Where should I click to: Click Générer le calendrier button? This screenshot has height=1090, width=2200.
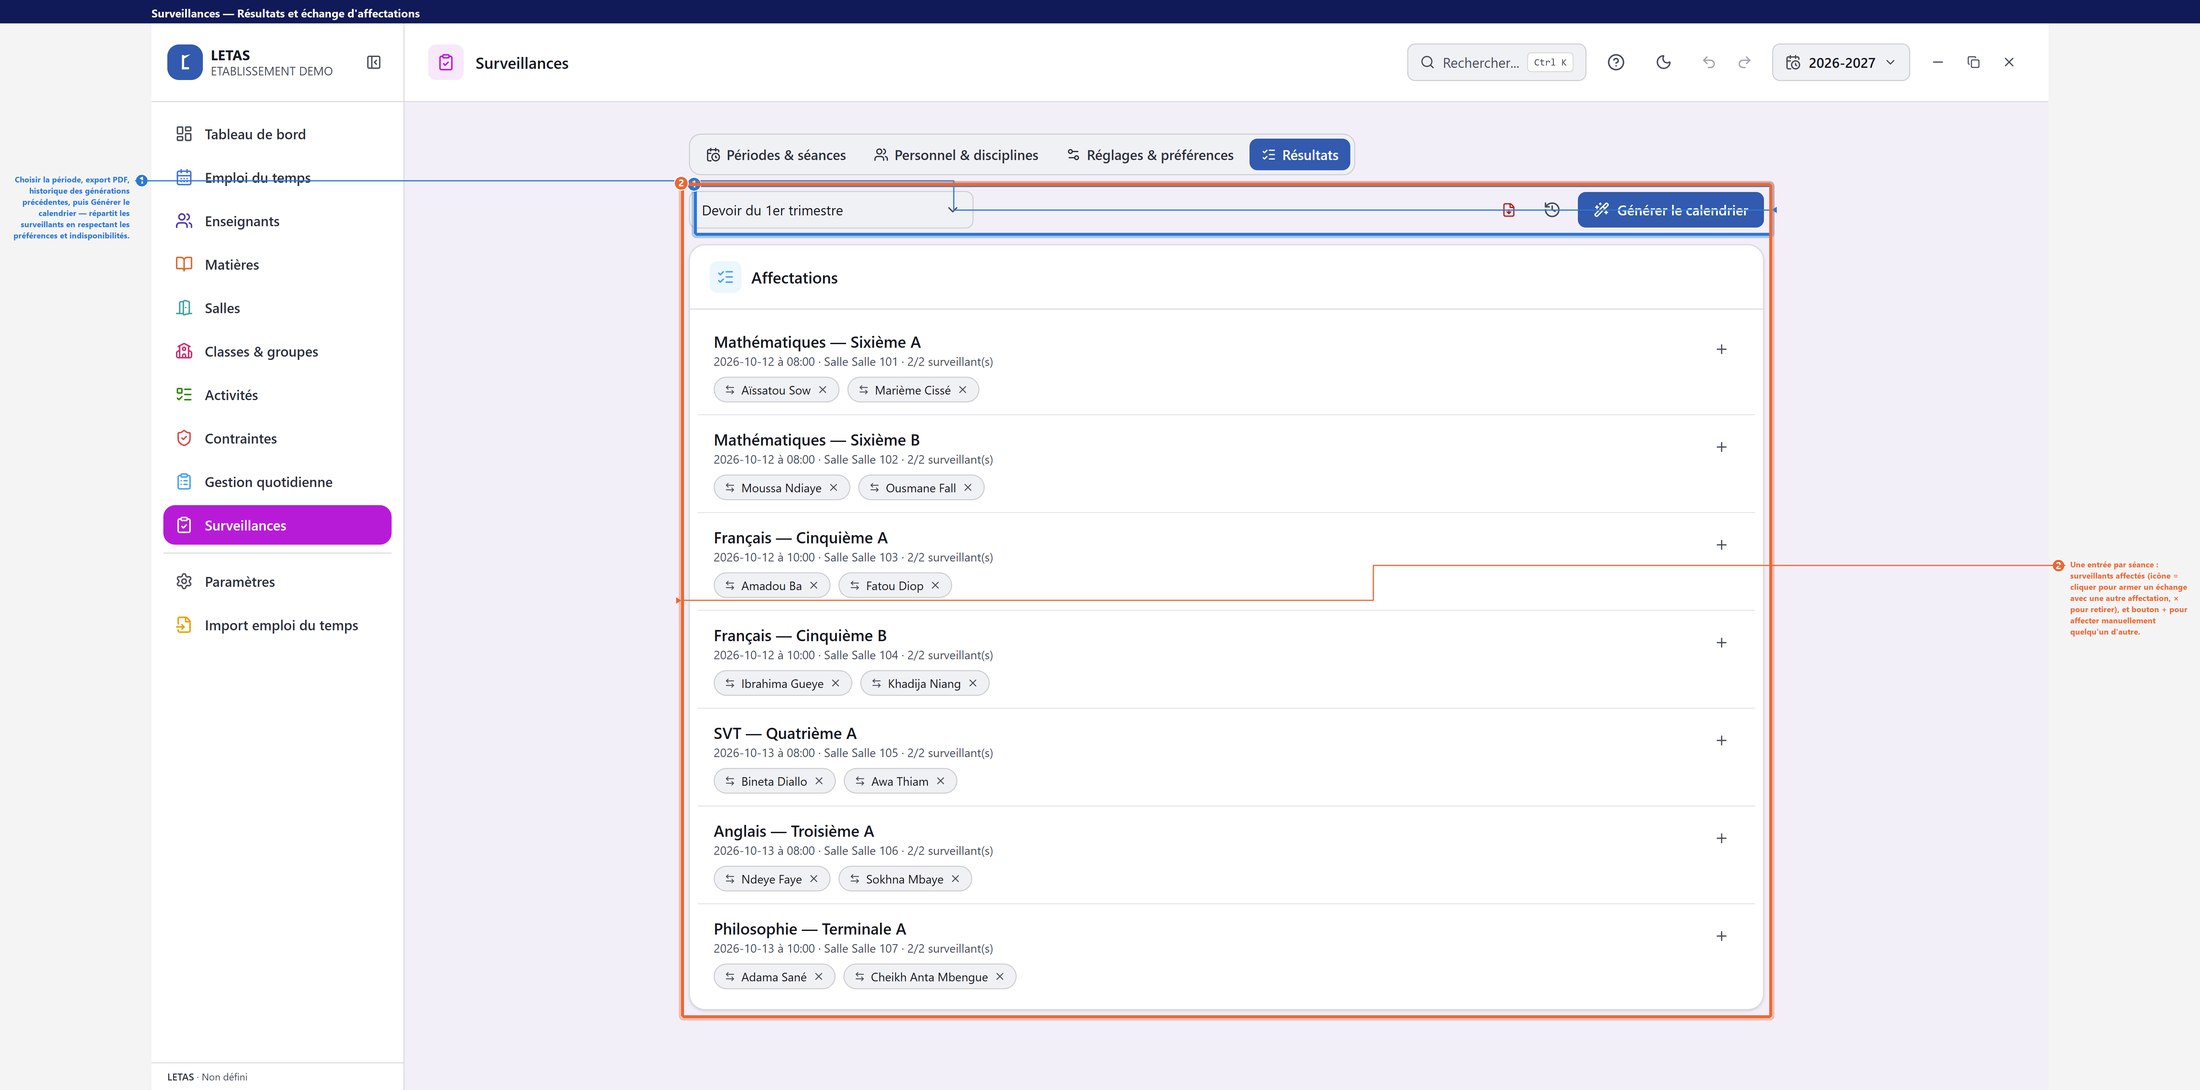1670,210
